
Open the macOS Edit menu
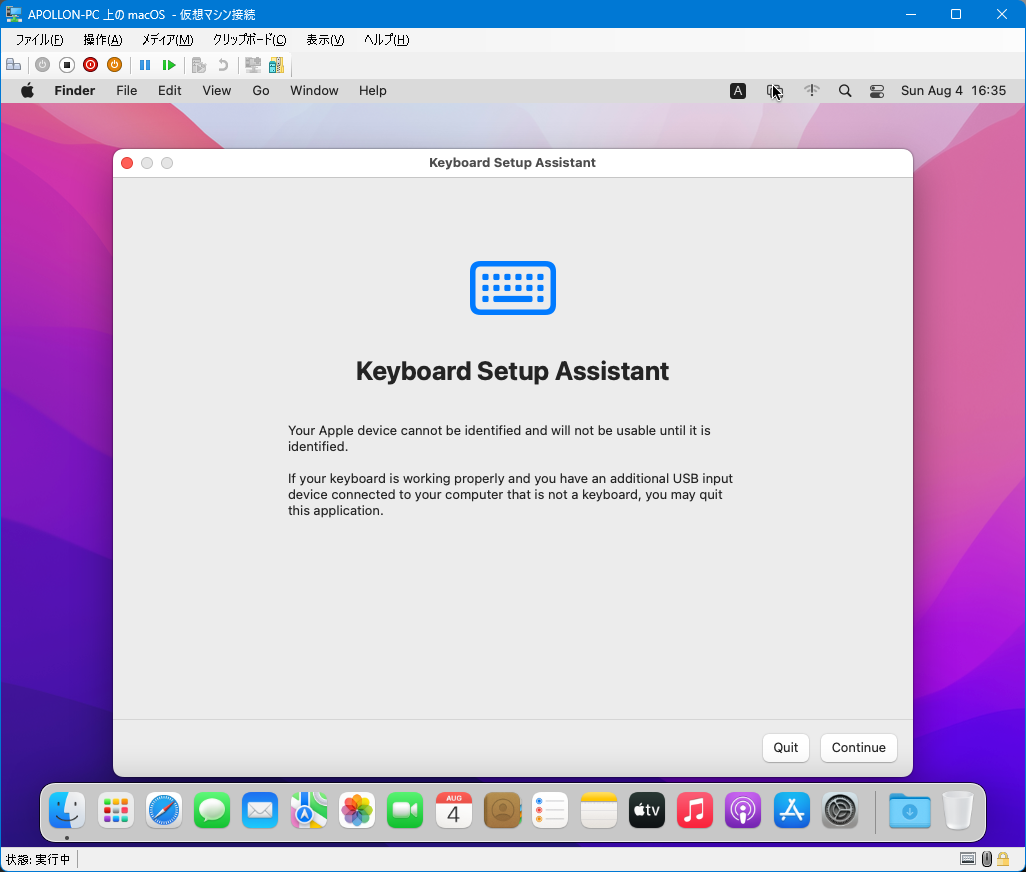tap(169, 91)
